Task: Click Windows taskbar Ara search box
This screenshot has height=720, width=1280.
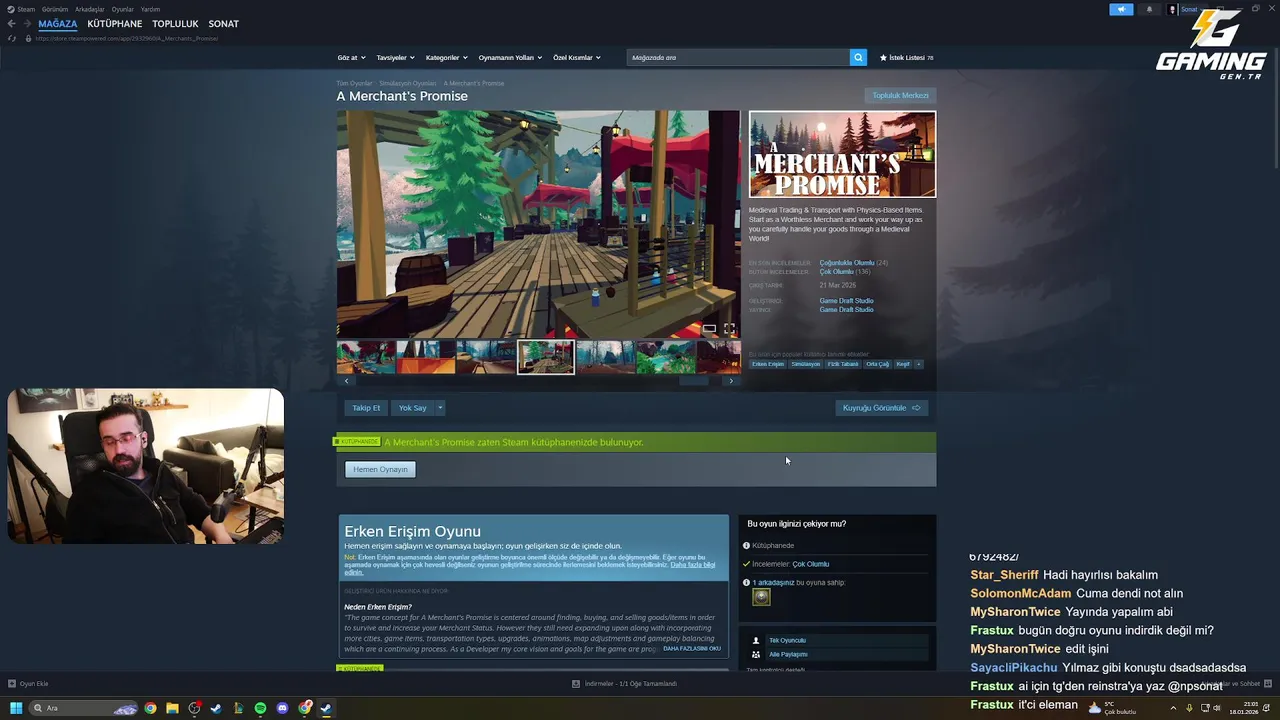Action: click(x=84, y=708)
